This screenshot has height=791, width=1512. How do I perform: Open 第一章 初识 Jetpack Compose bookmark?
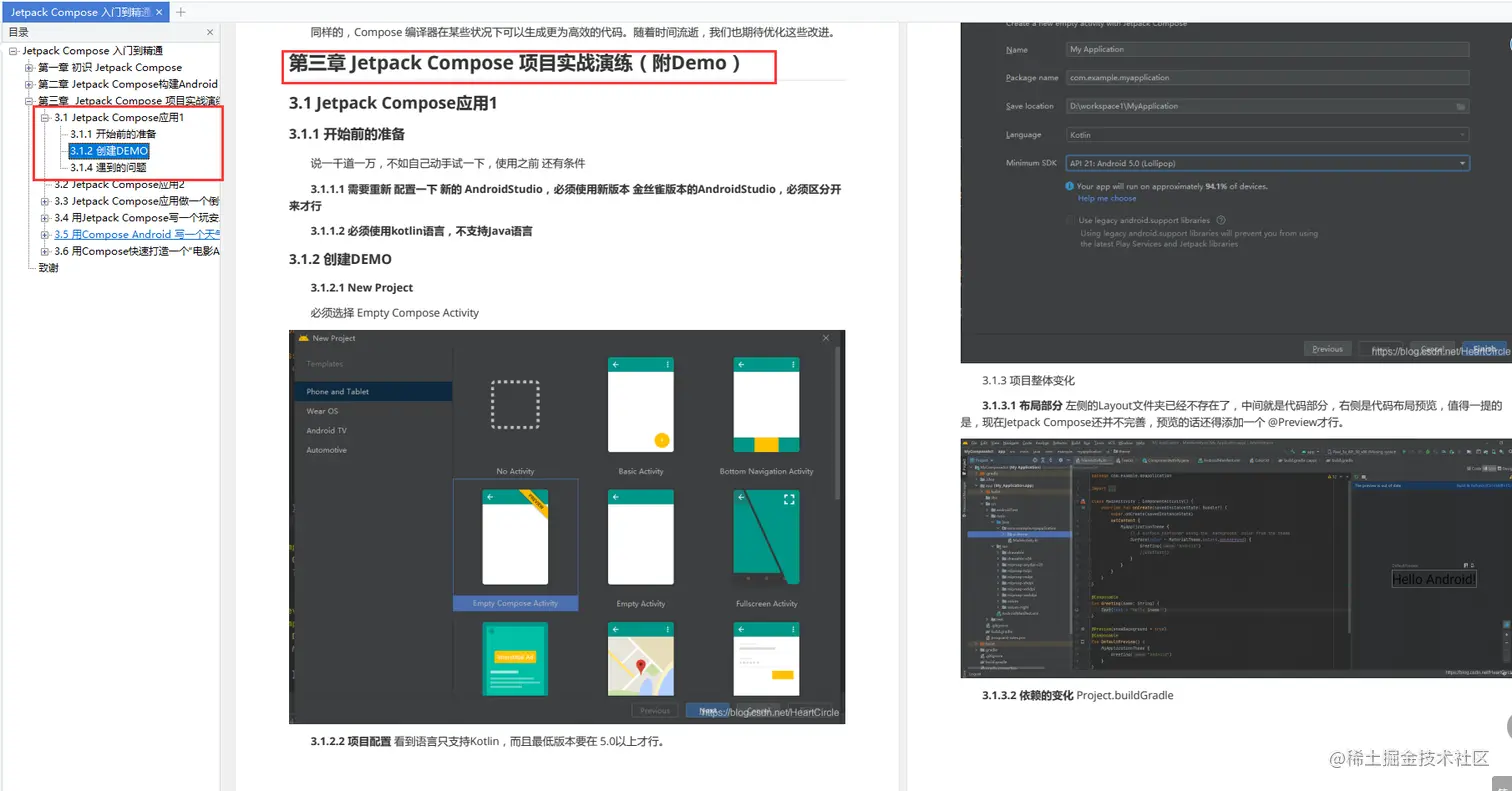(110, 67)
